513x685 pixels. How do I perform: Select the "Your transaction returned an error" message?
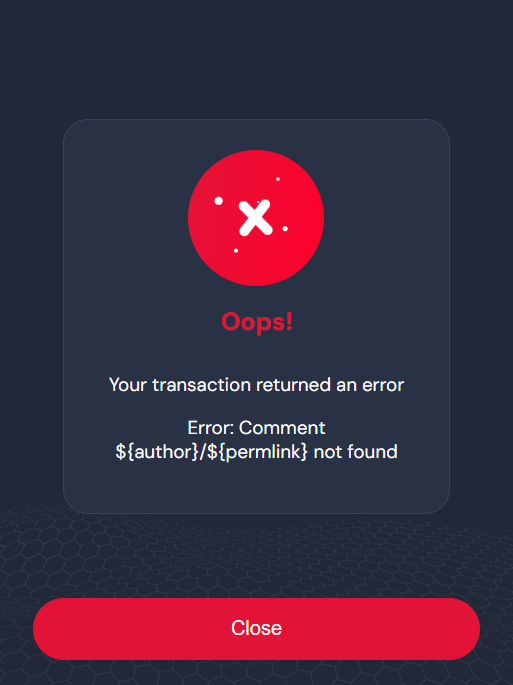256,385
